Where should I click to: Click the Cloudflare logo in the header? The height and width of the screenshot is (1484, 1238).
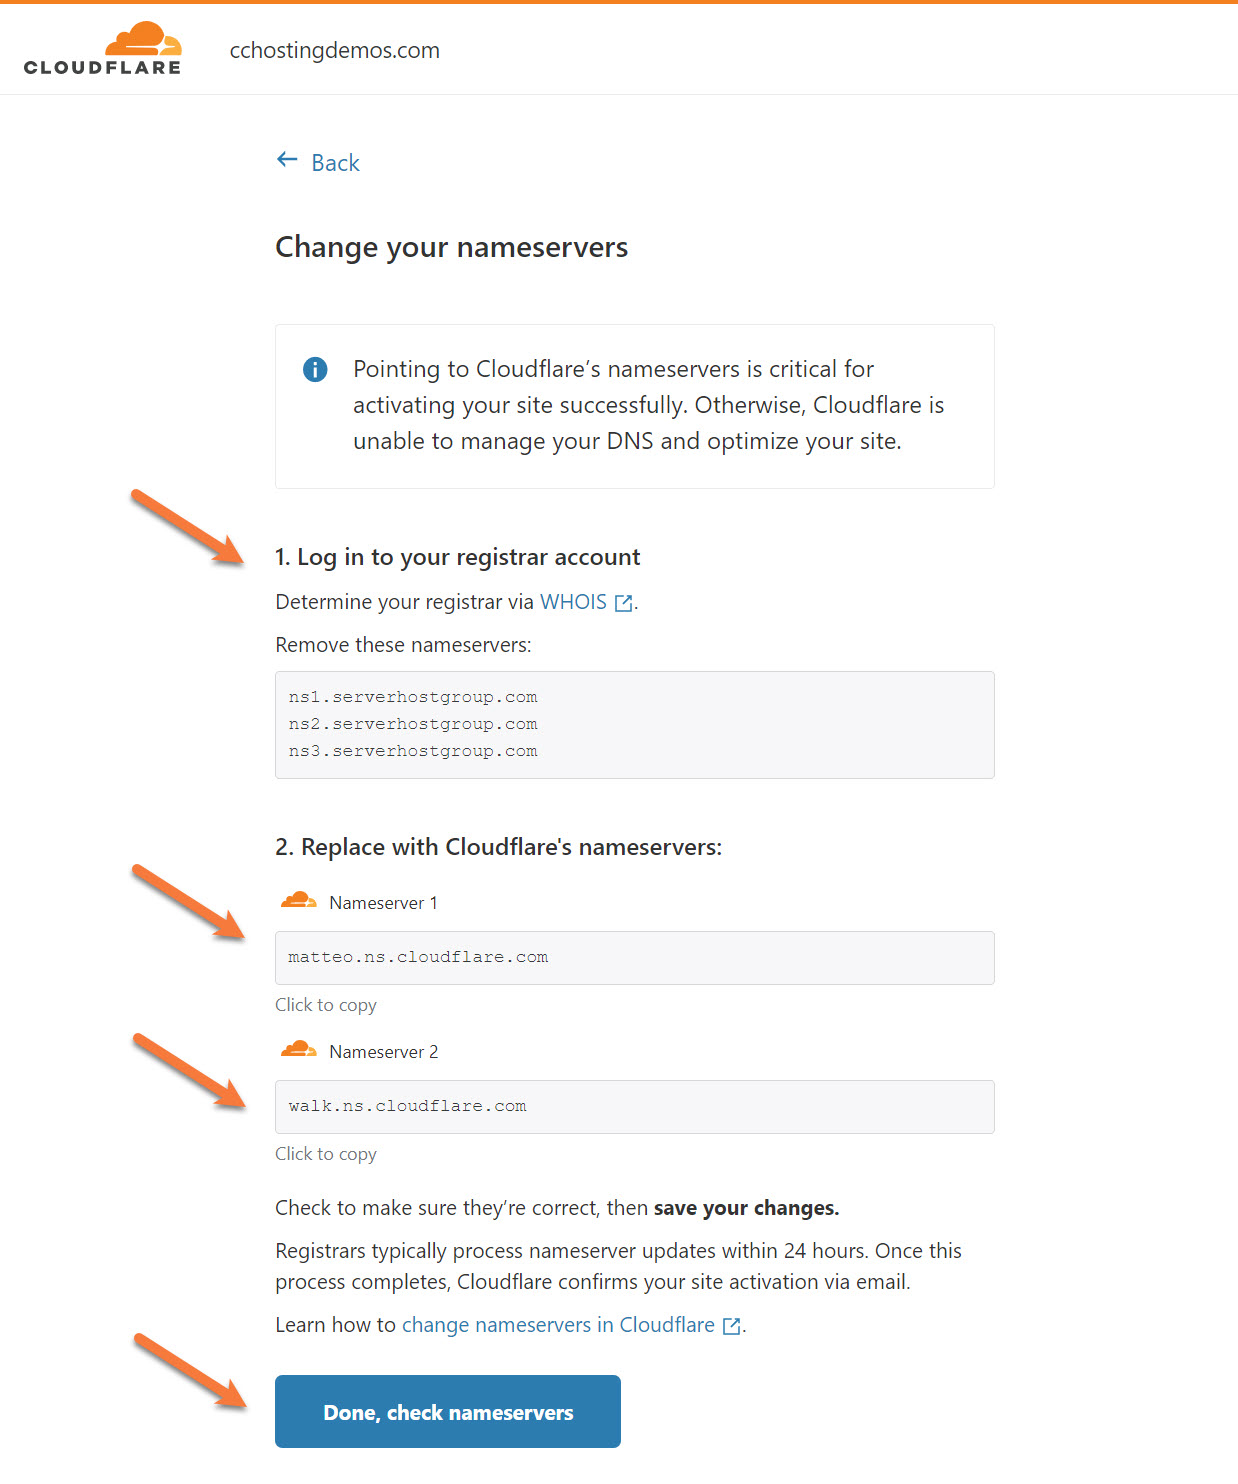[x=103, y=49]
